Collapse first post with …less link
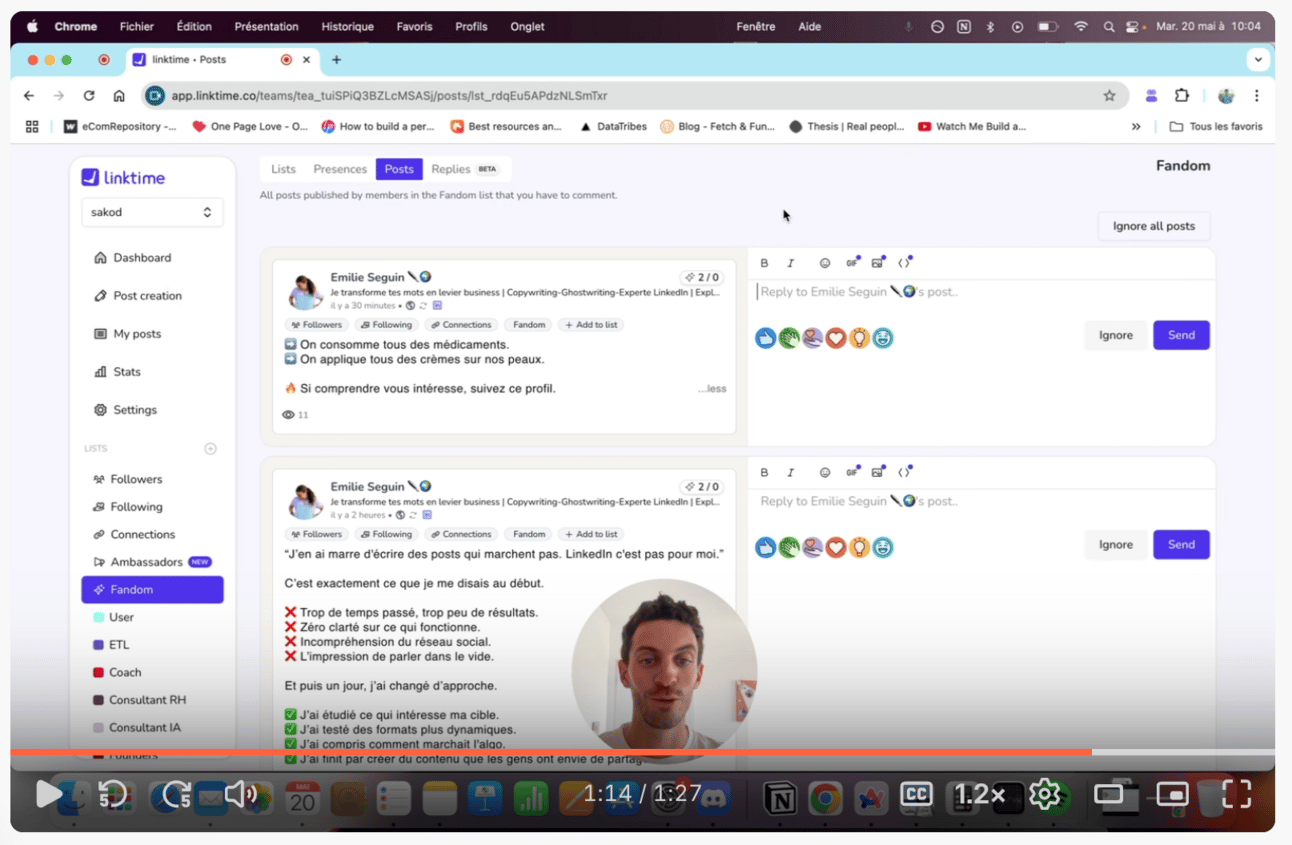The image size is (1292, 845). pos(712,389)
